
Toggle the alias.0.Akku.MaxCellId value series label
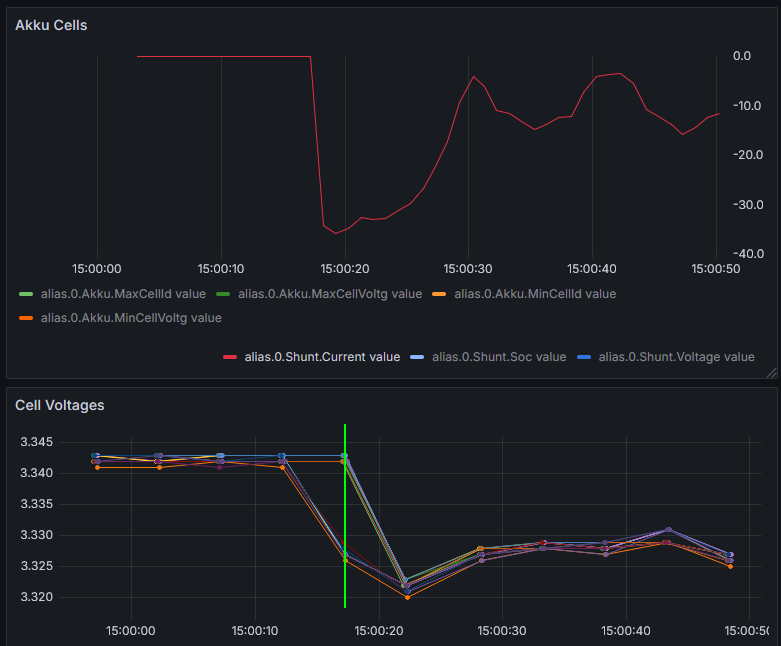point(123,294)
